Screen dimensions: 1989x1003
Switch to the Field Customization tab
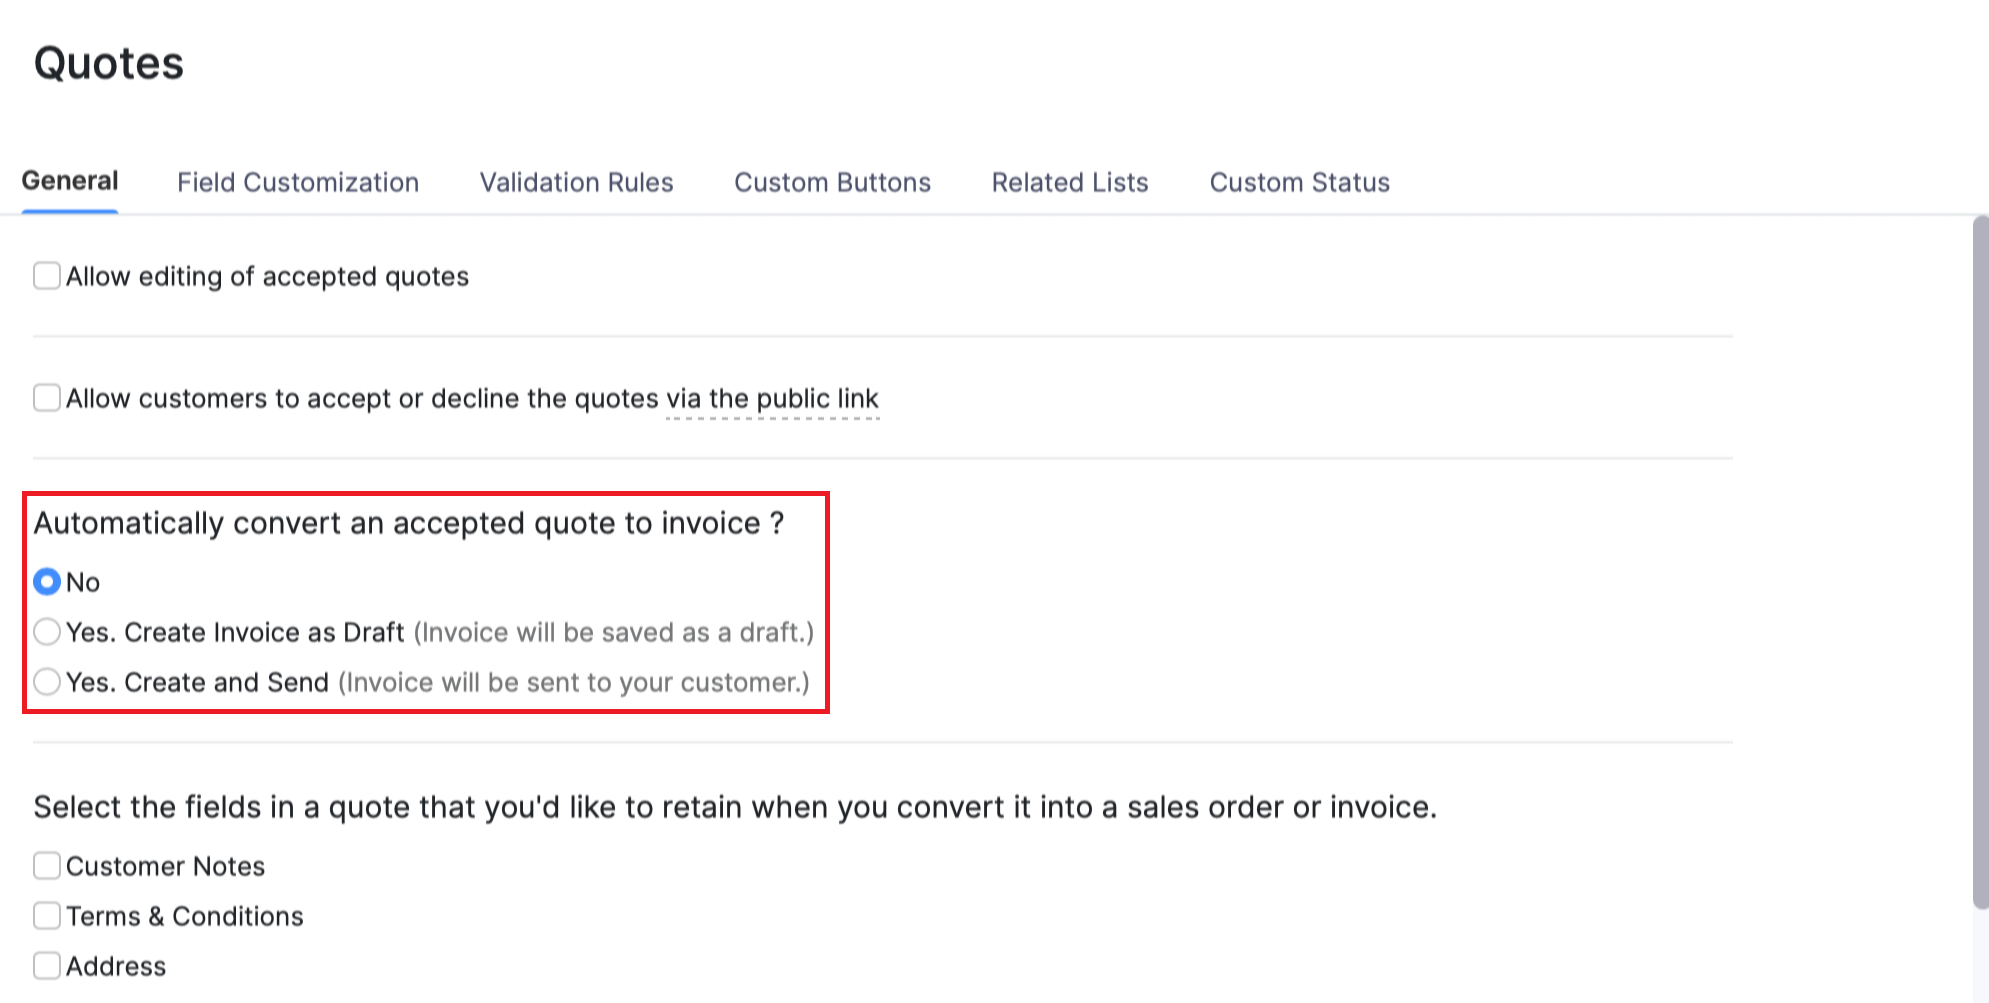point(297,182)
